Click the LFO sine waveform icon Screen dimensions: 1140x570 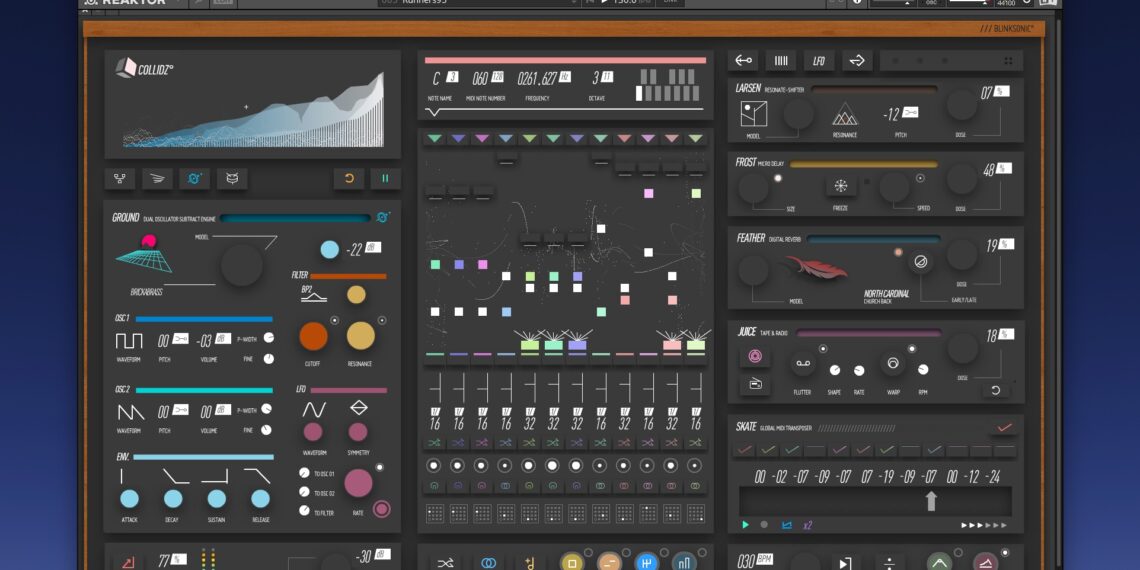click(x=314, y=409)
